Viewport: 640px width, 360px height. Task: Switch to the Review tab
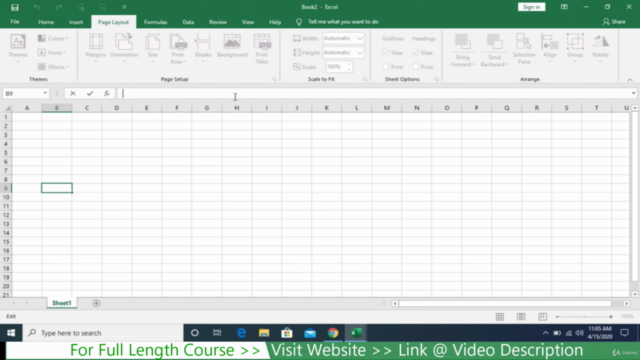218,22
